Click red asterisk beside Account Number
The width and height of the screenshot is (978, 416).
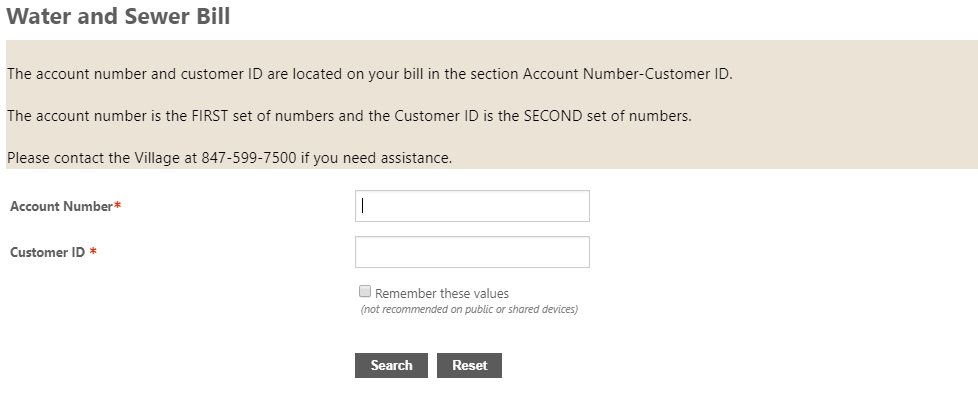pyautogui.click(x=117, y=205)
